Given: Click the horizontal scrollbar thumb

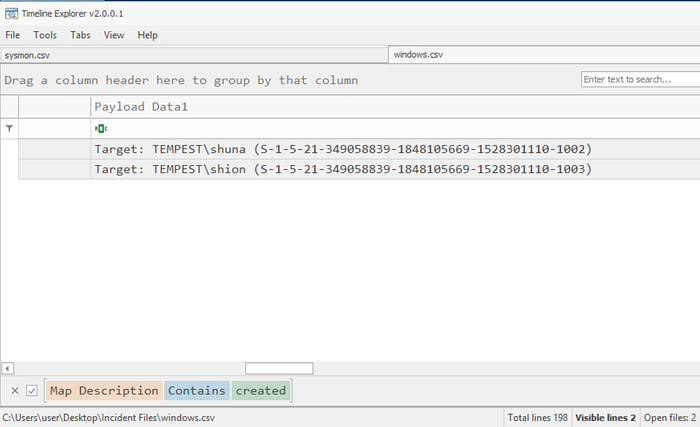Looking at the screenshot, I should pyautogui.click(x=279, y=368).
